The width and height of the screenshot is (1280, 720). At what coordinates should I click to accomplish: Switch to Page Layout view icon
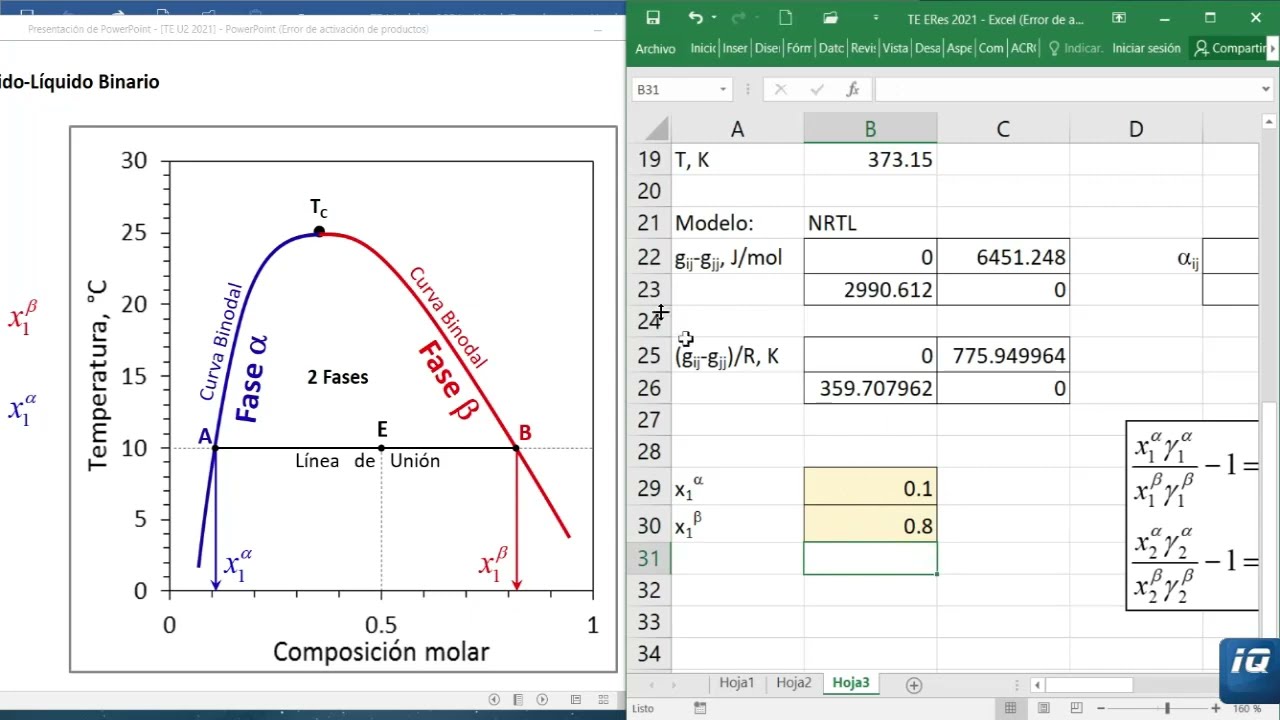pos(1043,708)
